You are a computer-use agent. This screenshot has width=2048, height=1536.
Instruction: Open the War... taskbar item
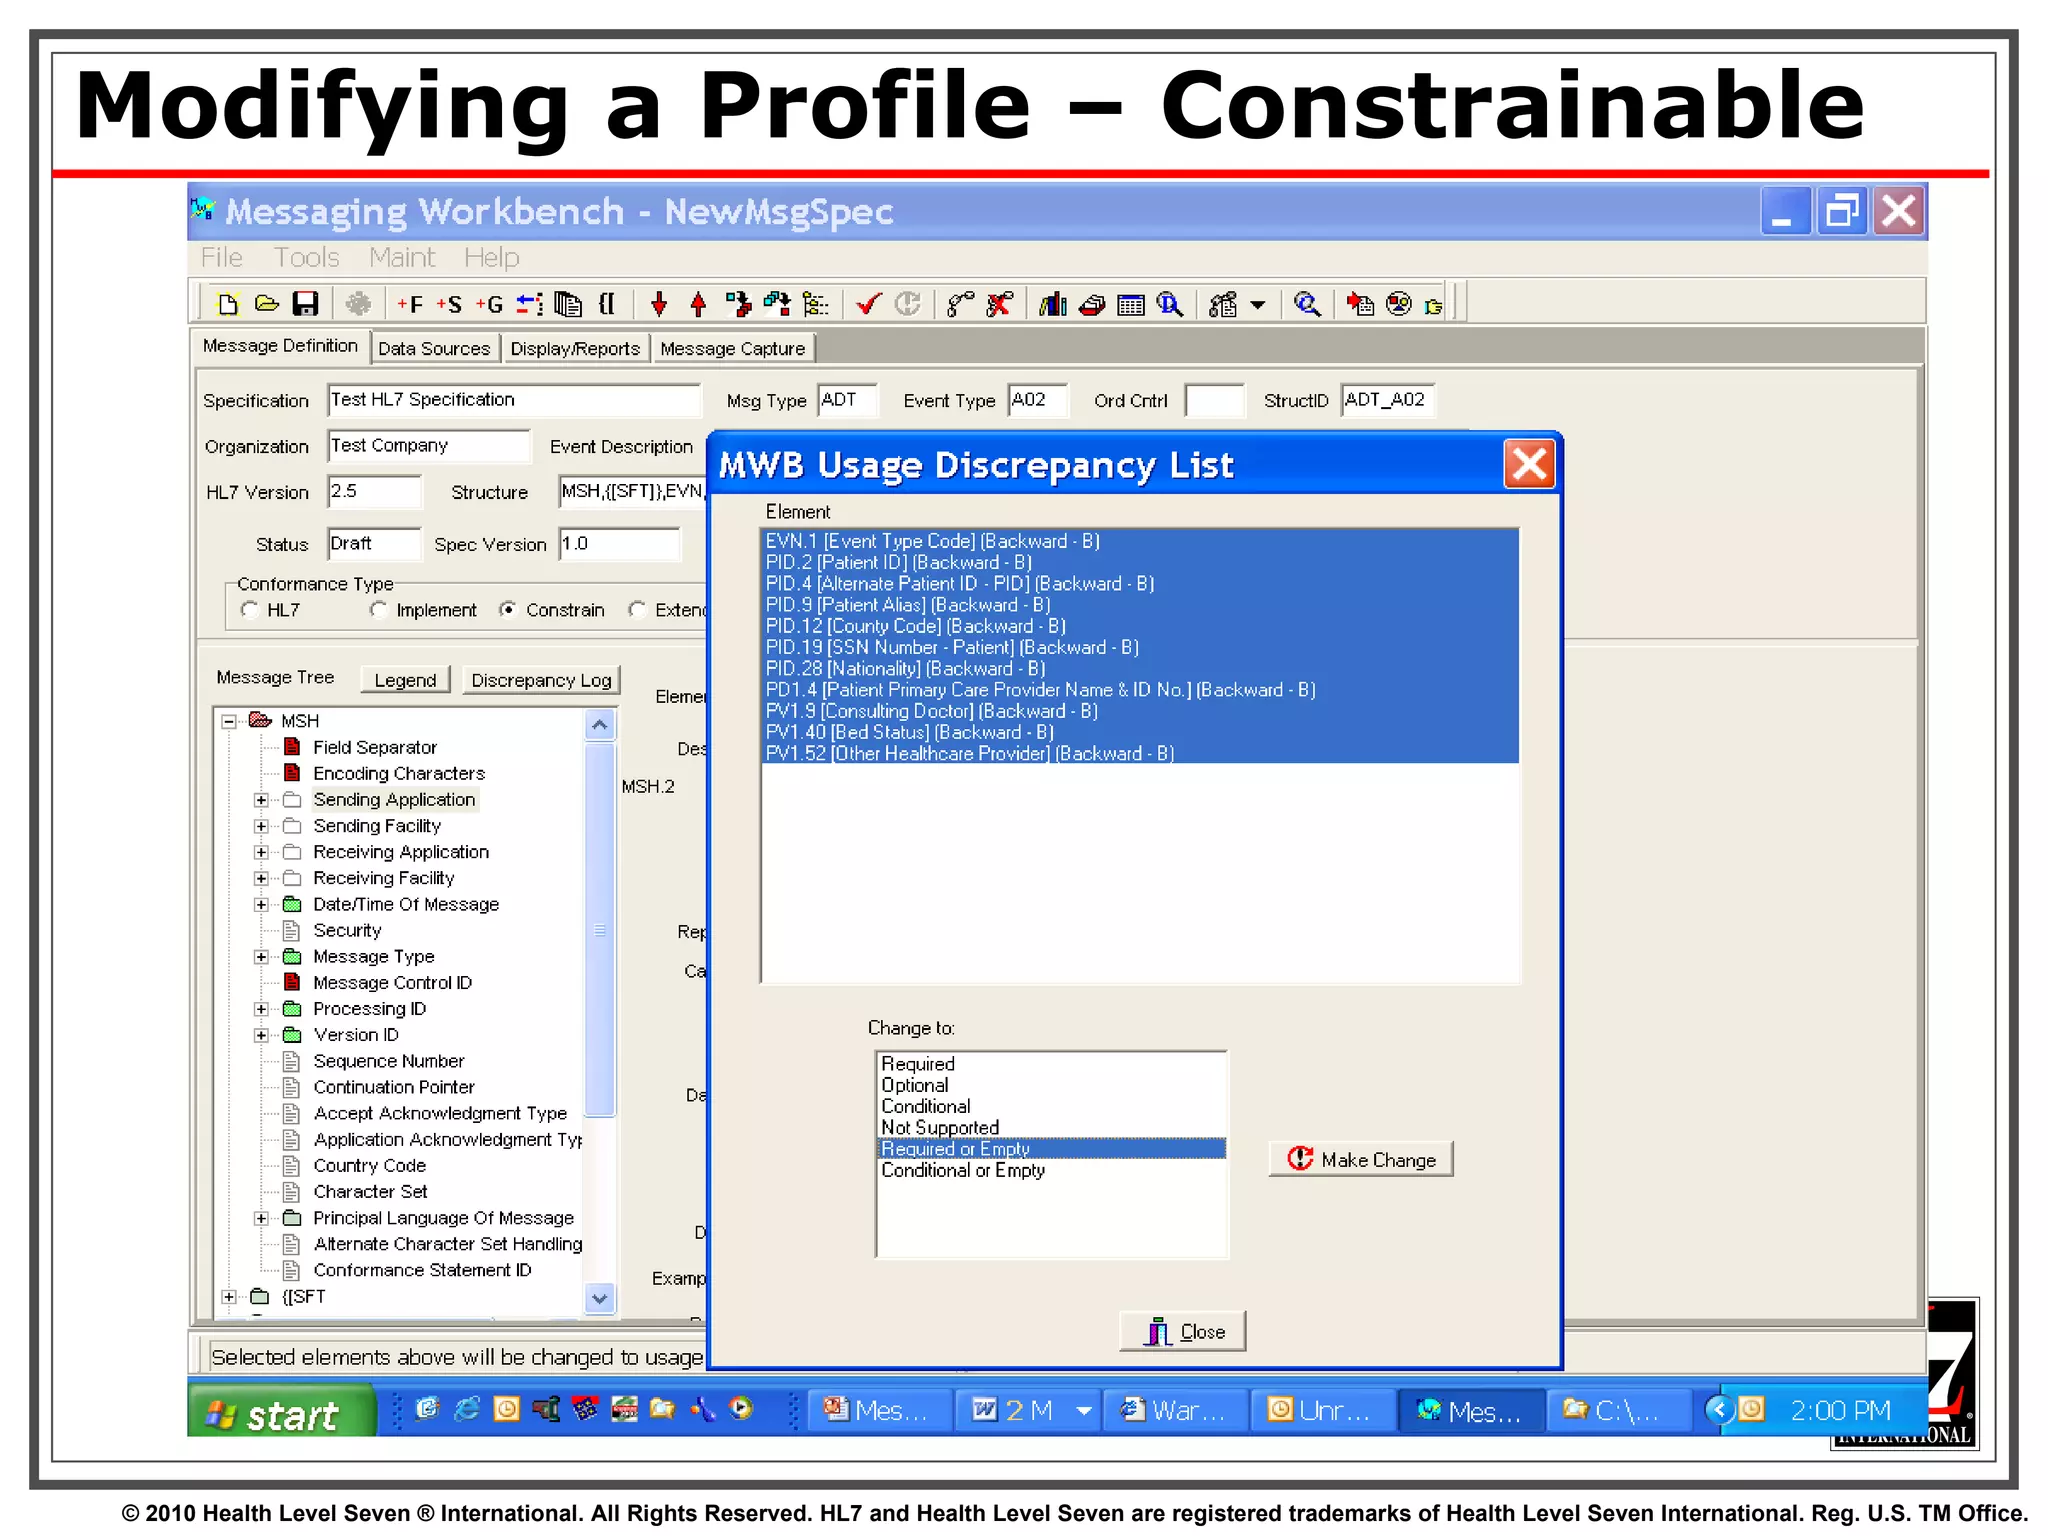pyautogui.click(x=1174, y=1410)
